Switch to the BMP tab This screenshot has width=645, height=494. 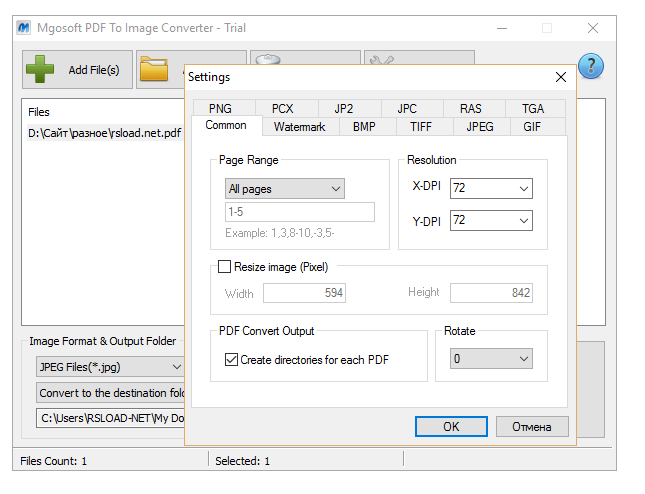click(368, 127)
